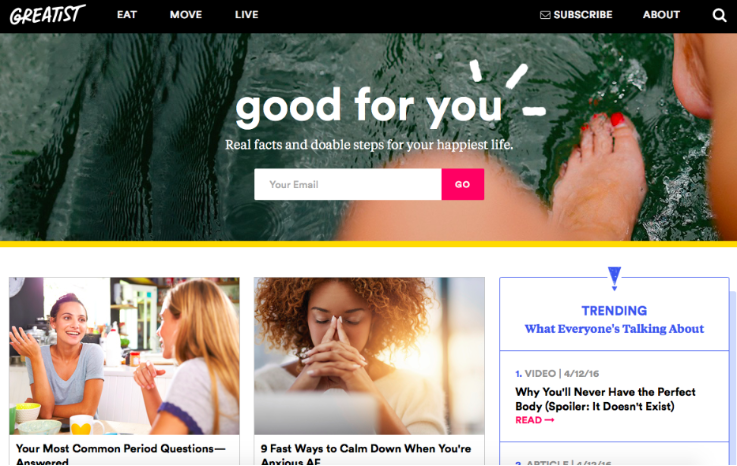Open the EAT menu
This screenshot has width=737, height=466.
click(127, 15)
